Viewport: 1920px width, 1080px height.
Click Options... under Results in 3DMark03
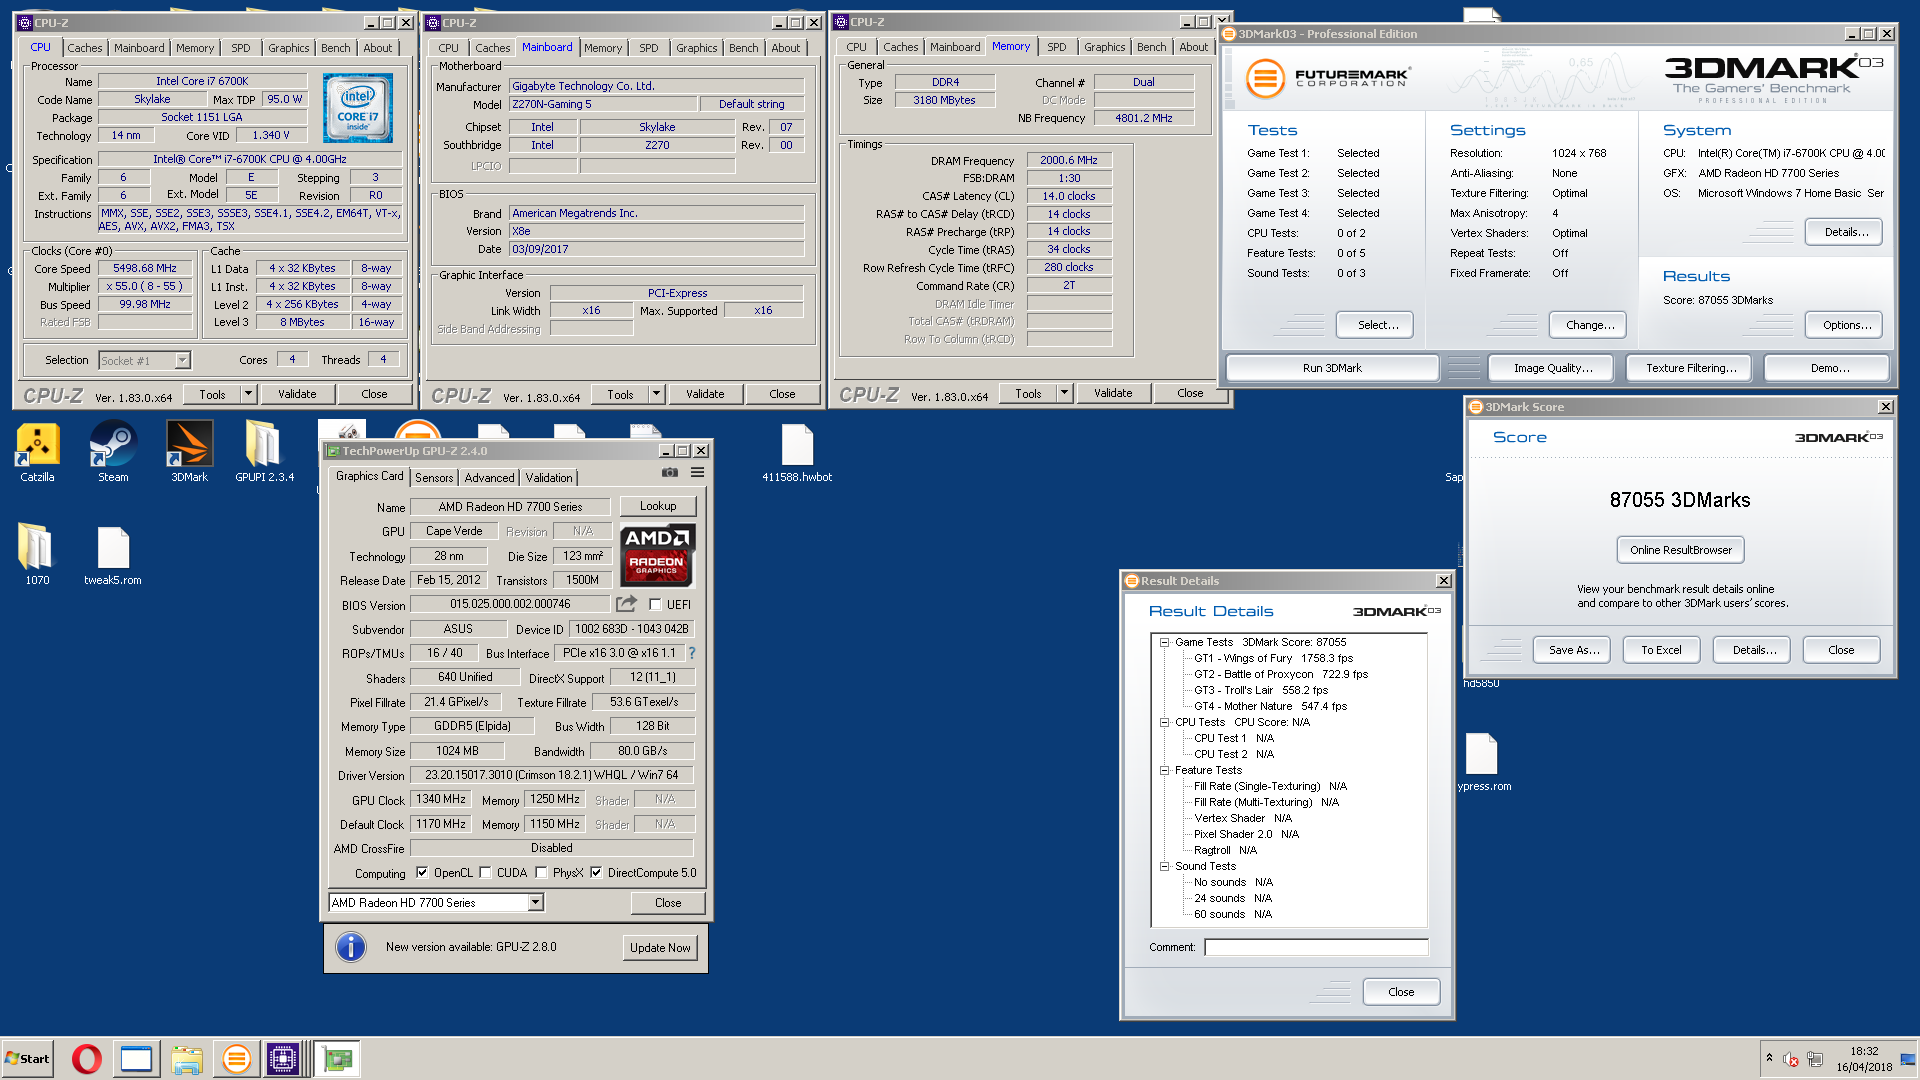[x=1846, y=325]
